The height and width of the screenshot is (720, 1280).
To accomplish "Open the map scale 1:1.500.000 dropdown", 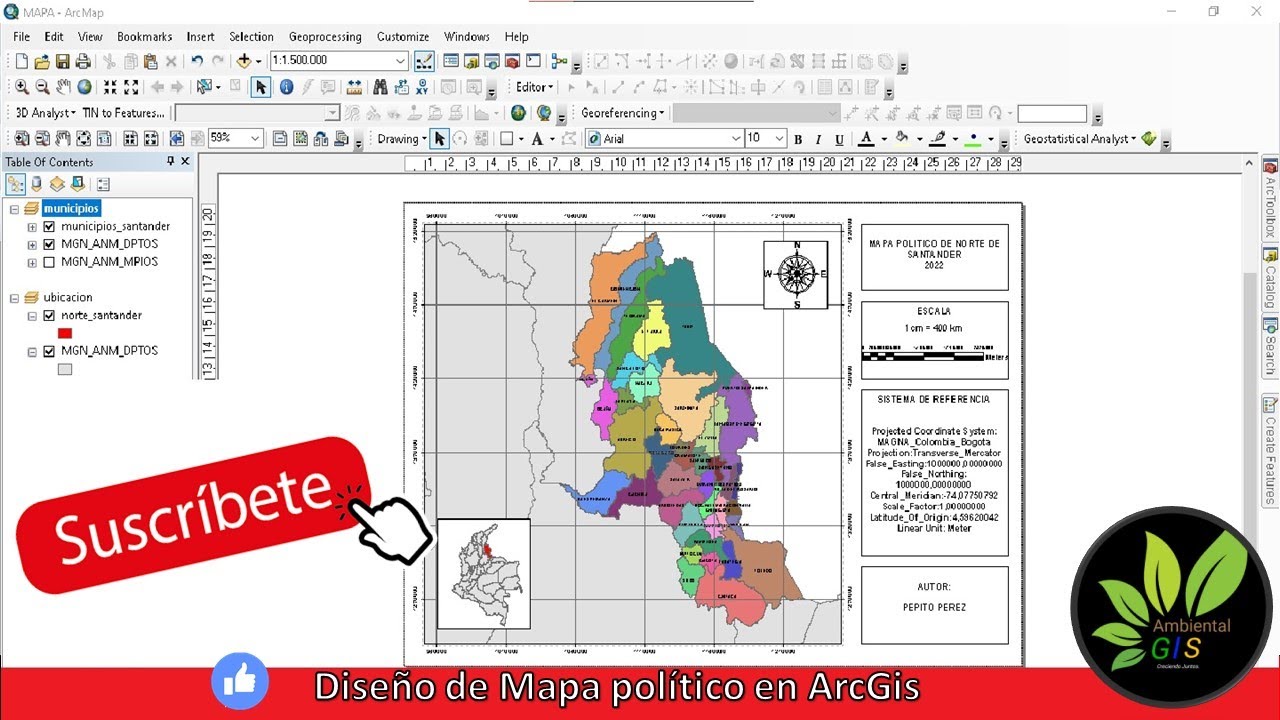I will (400, 61).
